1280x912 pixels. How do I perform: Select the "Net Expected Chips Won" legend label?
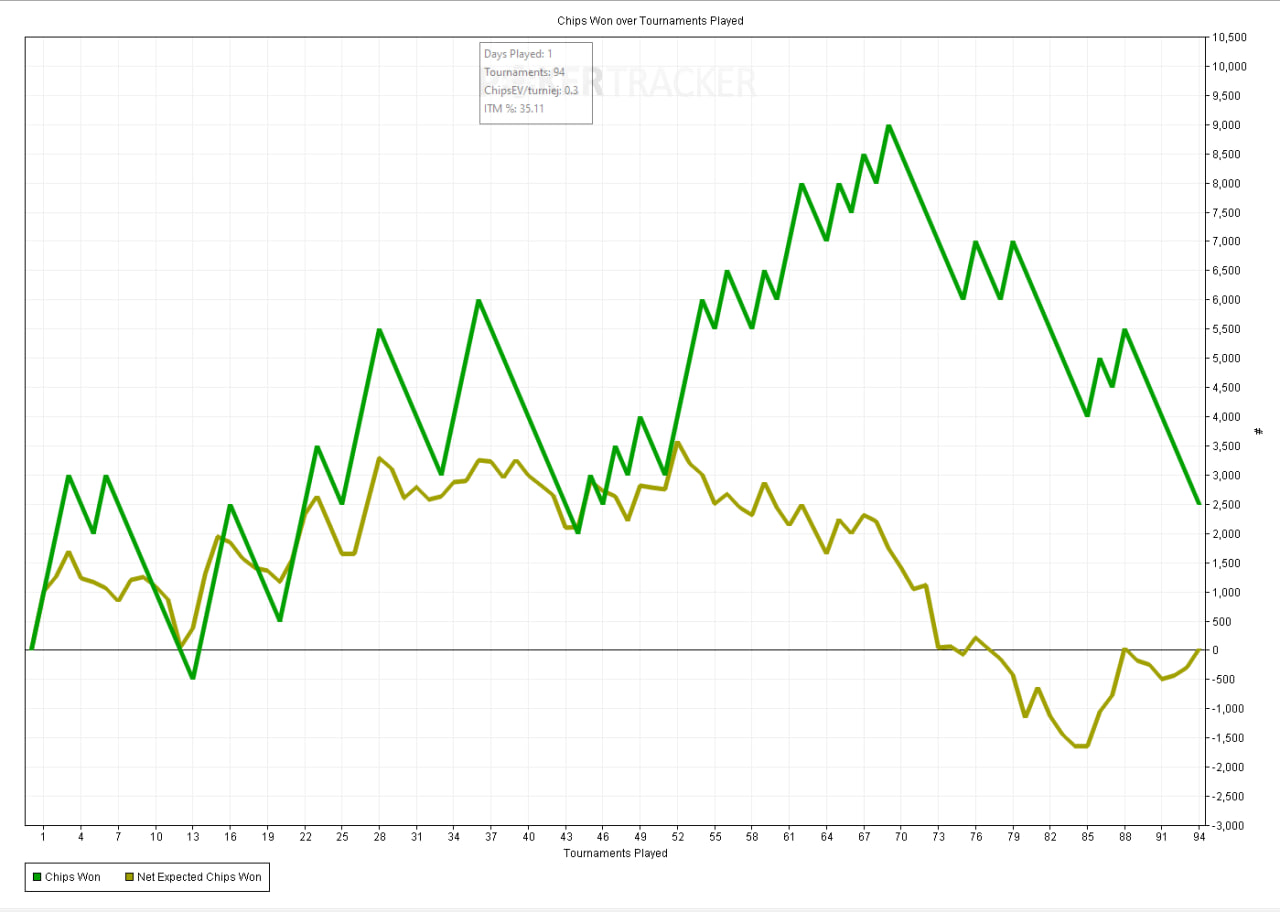coord(199,878)
